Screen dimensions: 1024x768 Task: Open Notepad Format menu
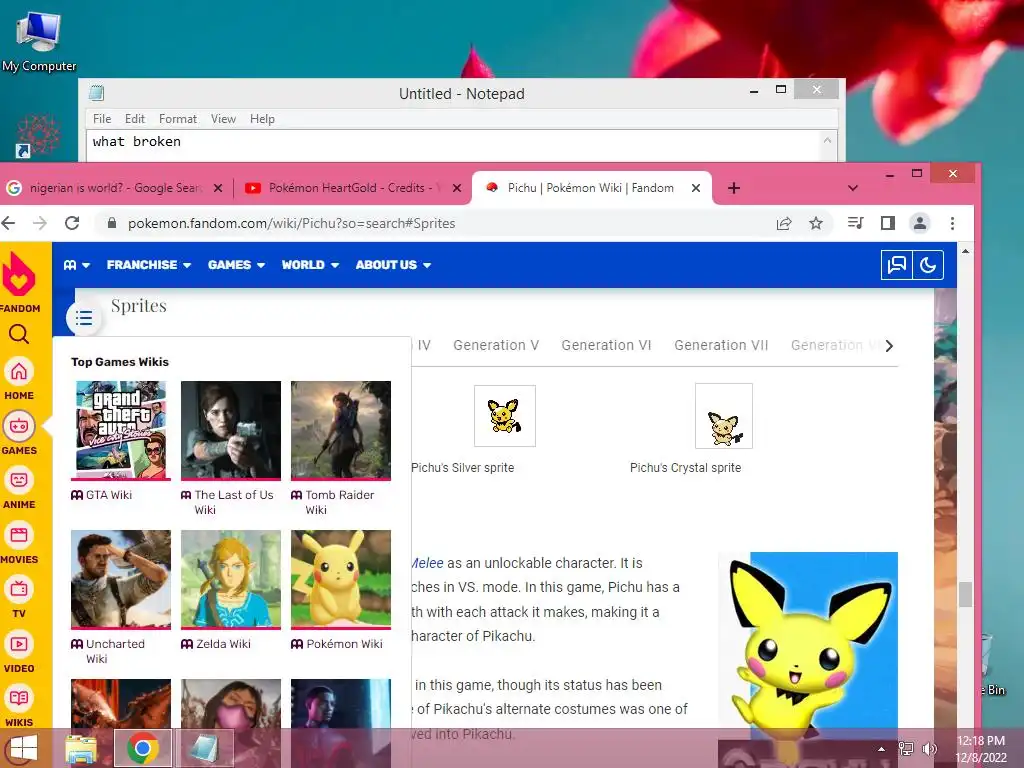point(178,119)
